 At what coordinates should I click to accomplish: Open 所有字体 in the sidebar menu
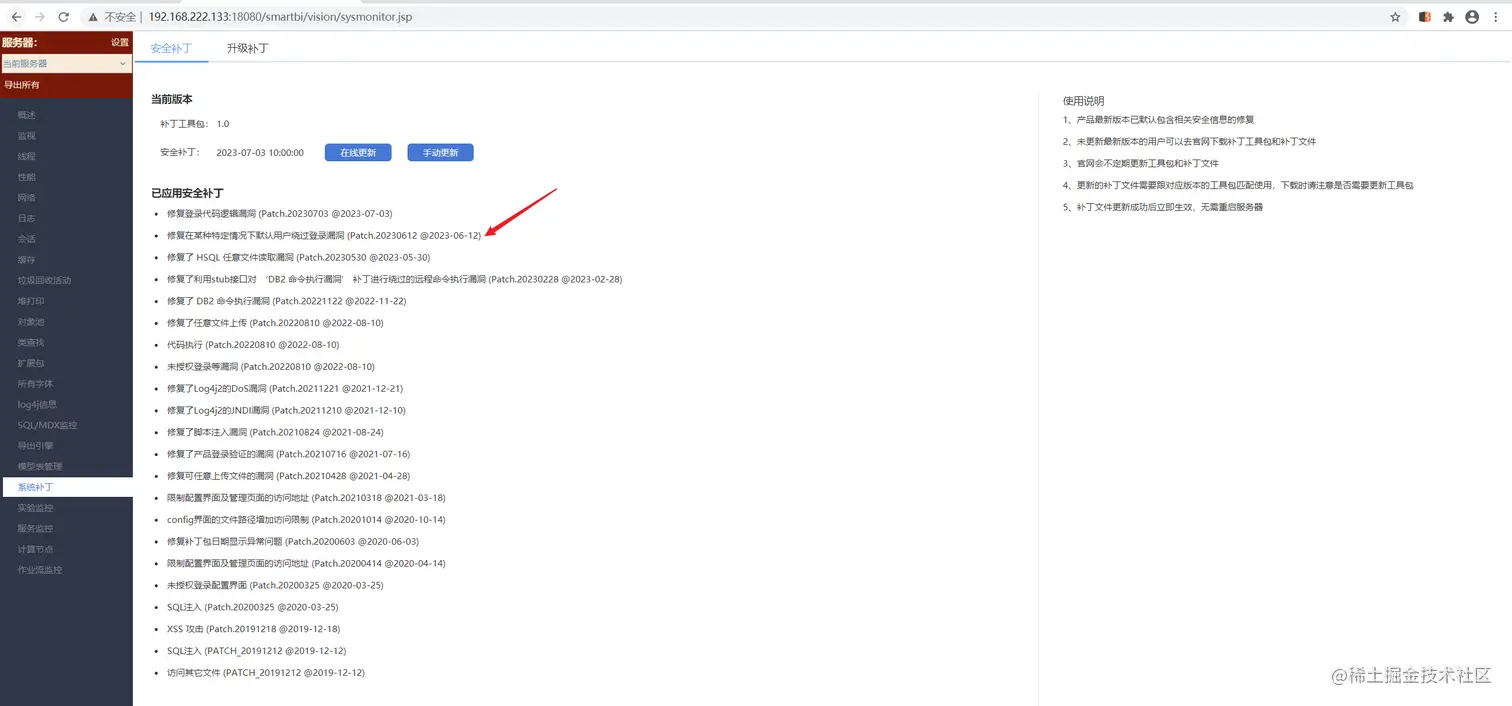tap(36, 384)
